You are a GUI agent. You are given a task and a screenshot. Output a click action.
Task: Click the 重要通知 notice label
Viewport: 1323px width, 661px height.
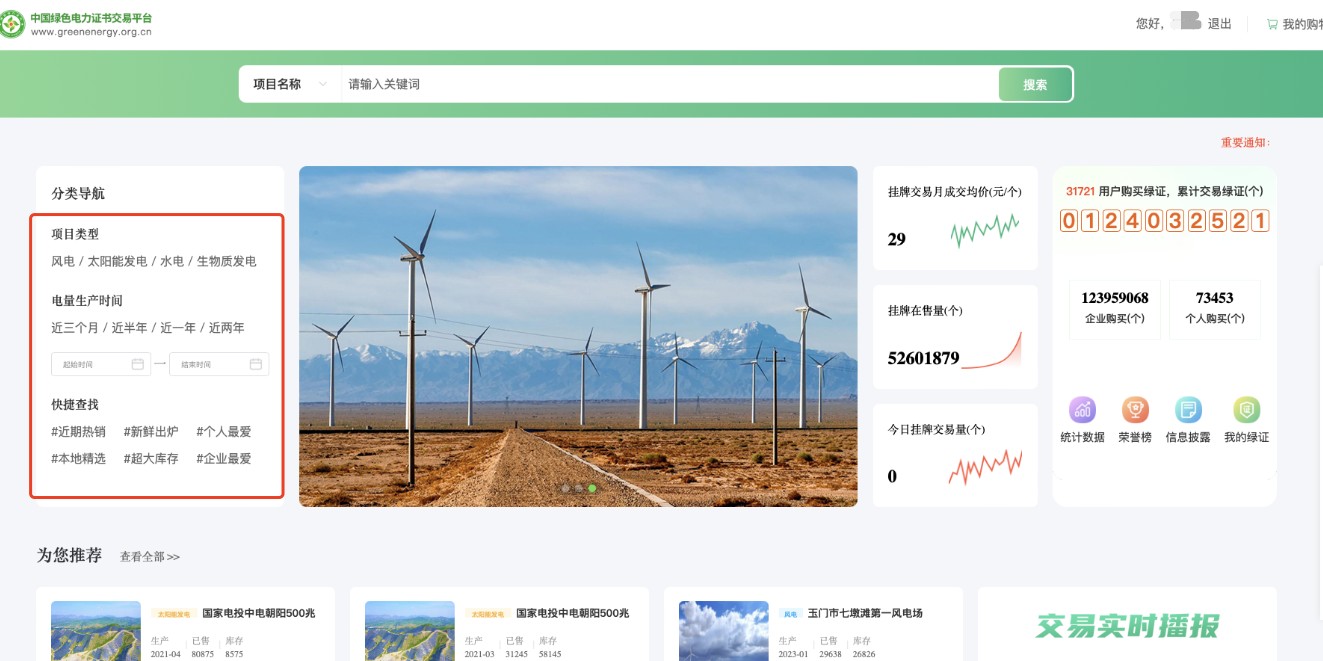point(1245,143)
